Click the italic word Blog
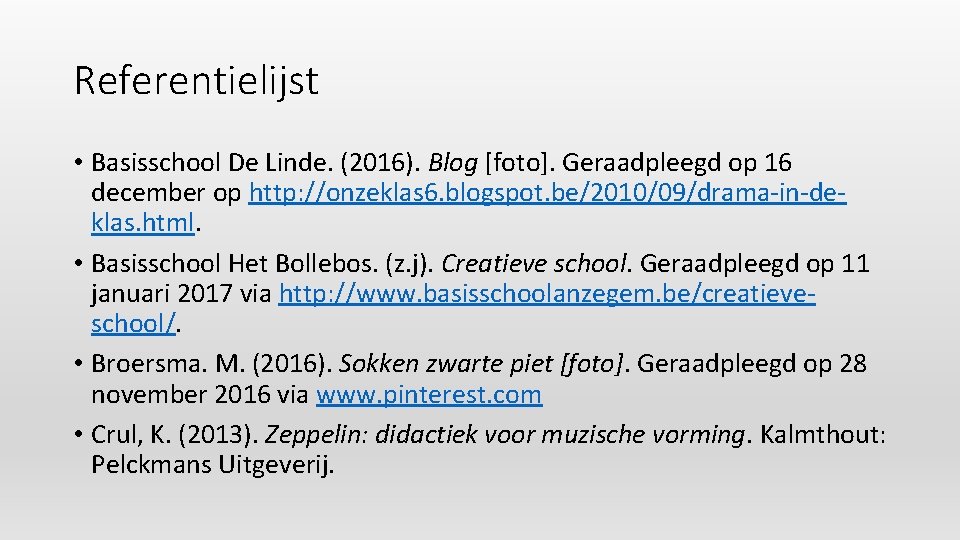This screenshot has width=960, height=540. pyautogui.click(x=453, y=162)
